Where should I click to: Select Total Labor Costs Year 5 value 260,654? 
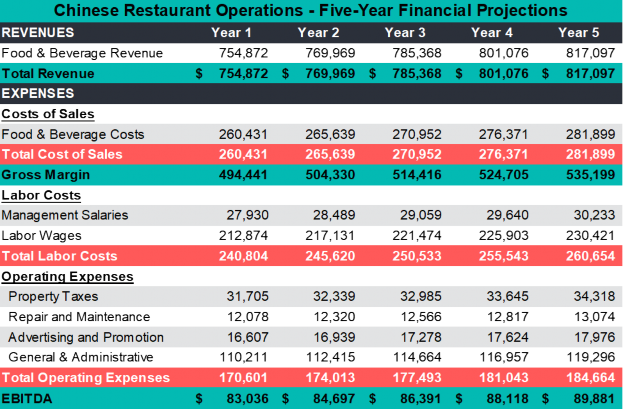pos(586,255)
